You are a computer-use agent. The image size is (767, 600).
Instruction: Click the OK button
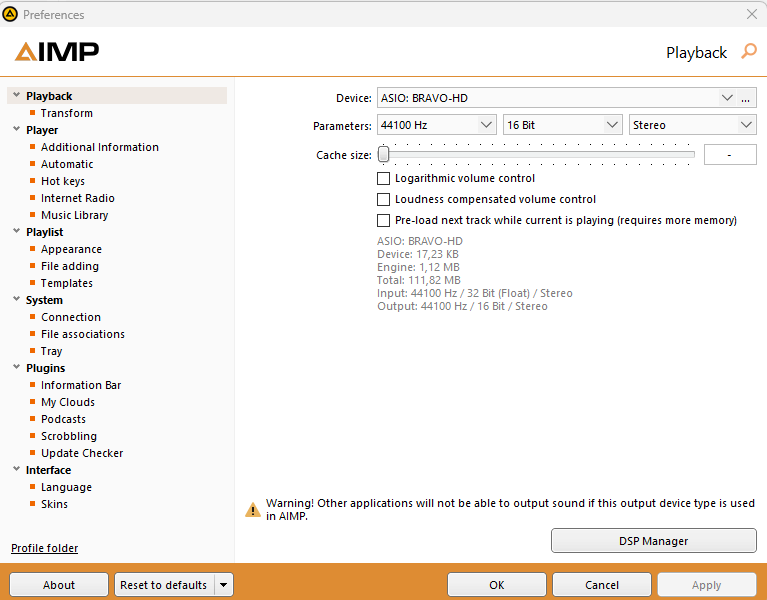[496, 585]
